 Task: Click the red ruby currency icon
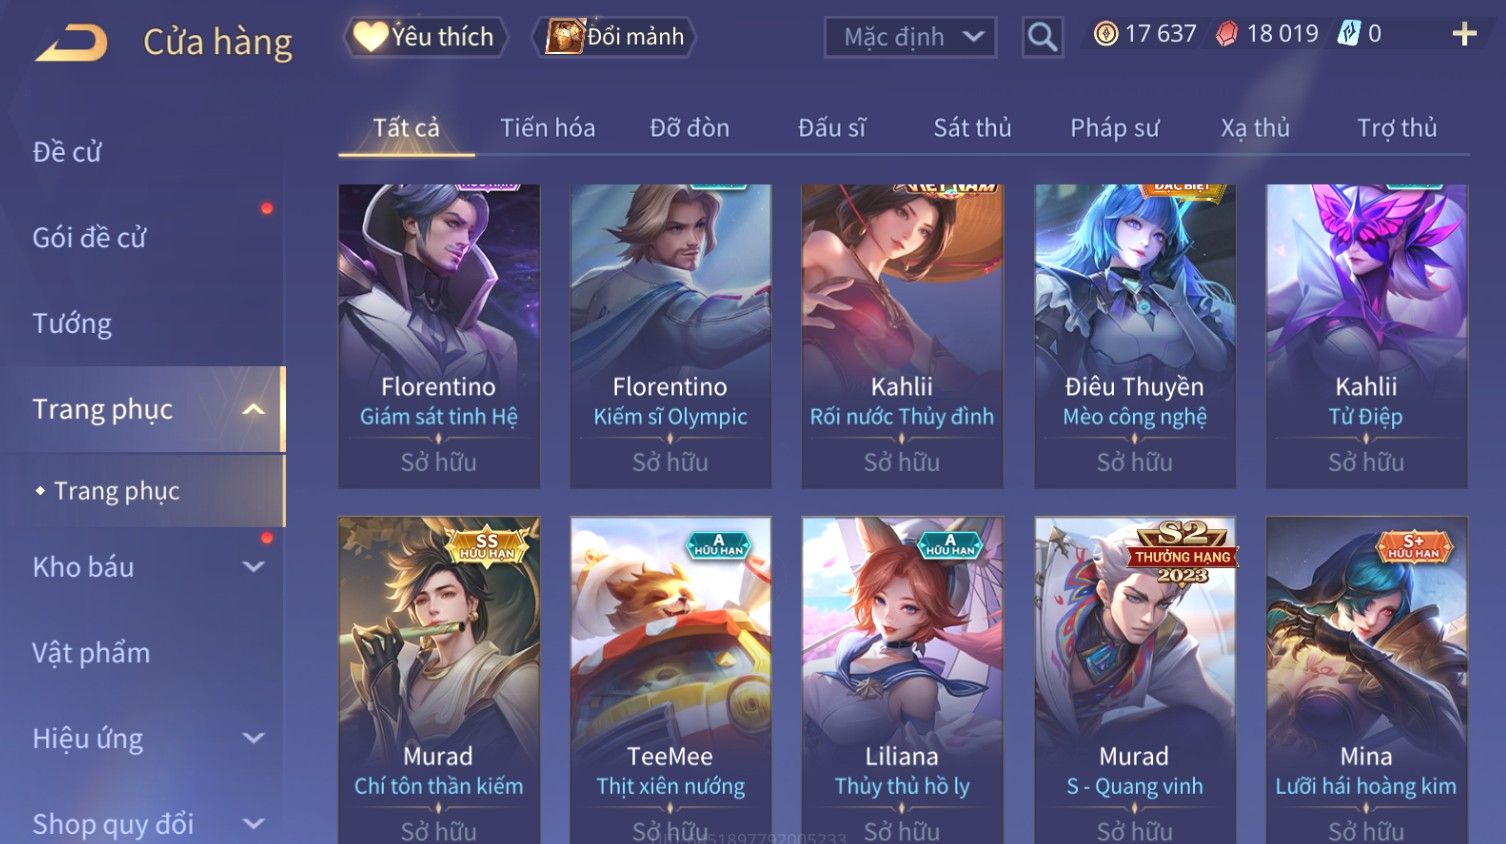pyautogui.click(x=1227, y=34)
